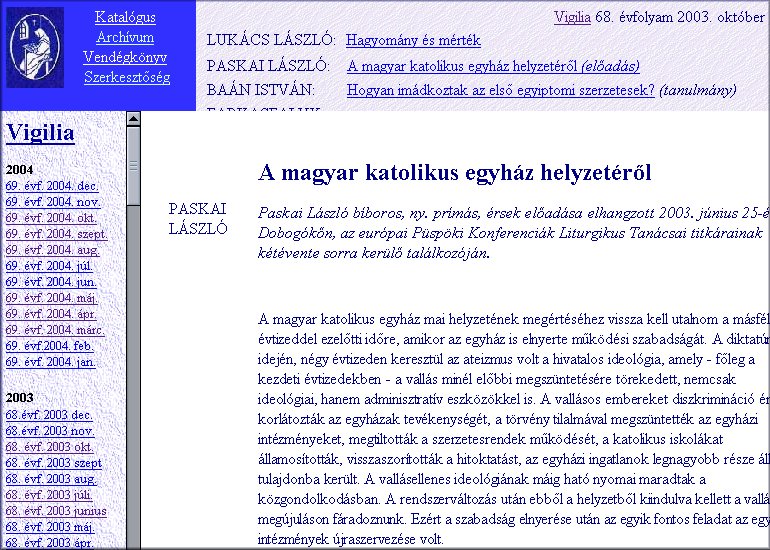Screen dimensions: 770x550
Task: Open issue 68. évf. 2003 ápr.
Action: tap(50, 543)
